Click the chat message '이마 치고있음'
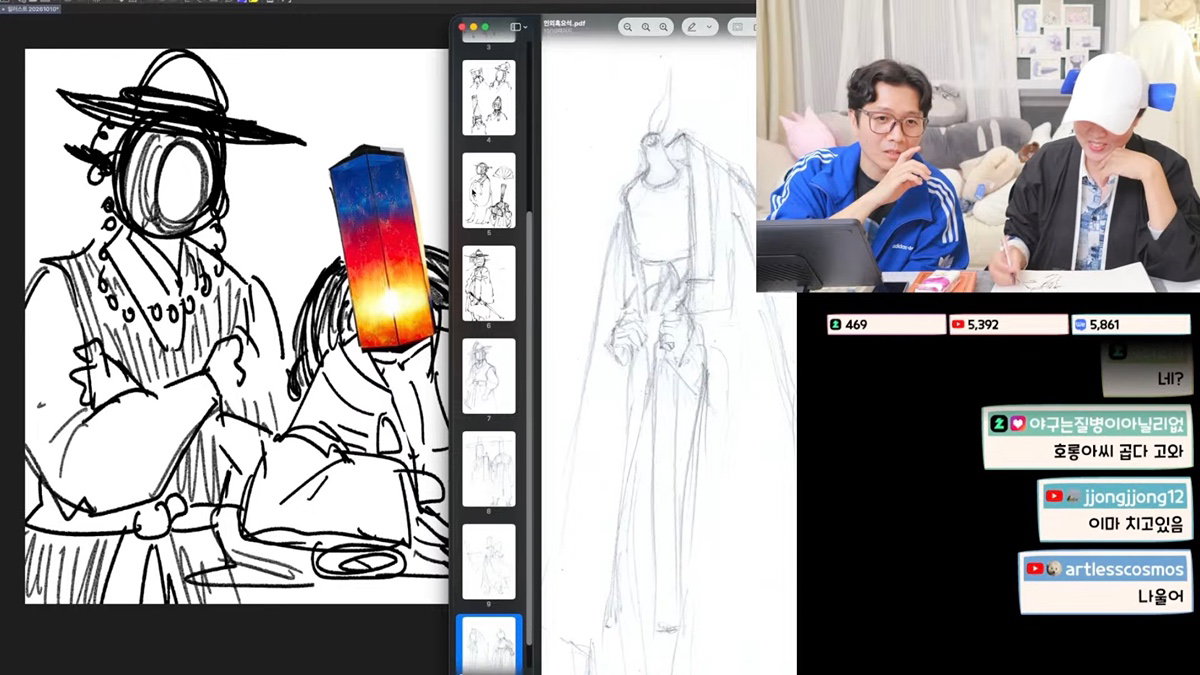The height and width of the screenshot is (675, 1200). click(1135, 524)
